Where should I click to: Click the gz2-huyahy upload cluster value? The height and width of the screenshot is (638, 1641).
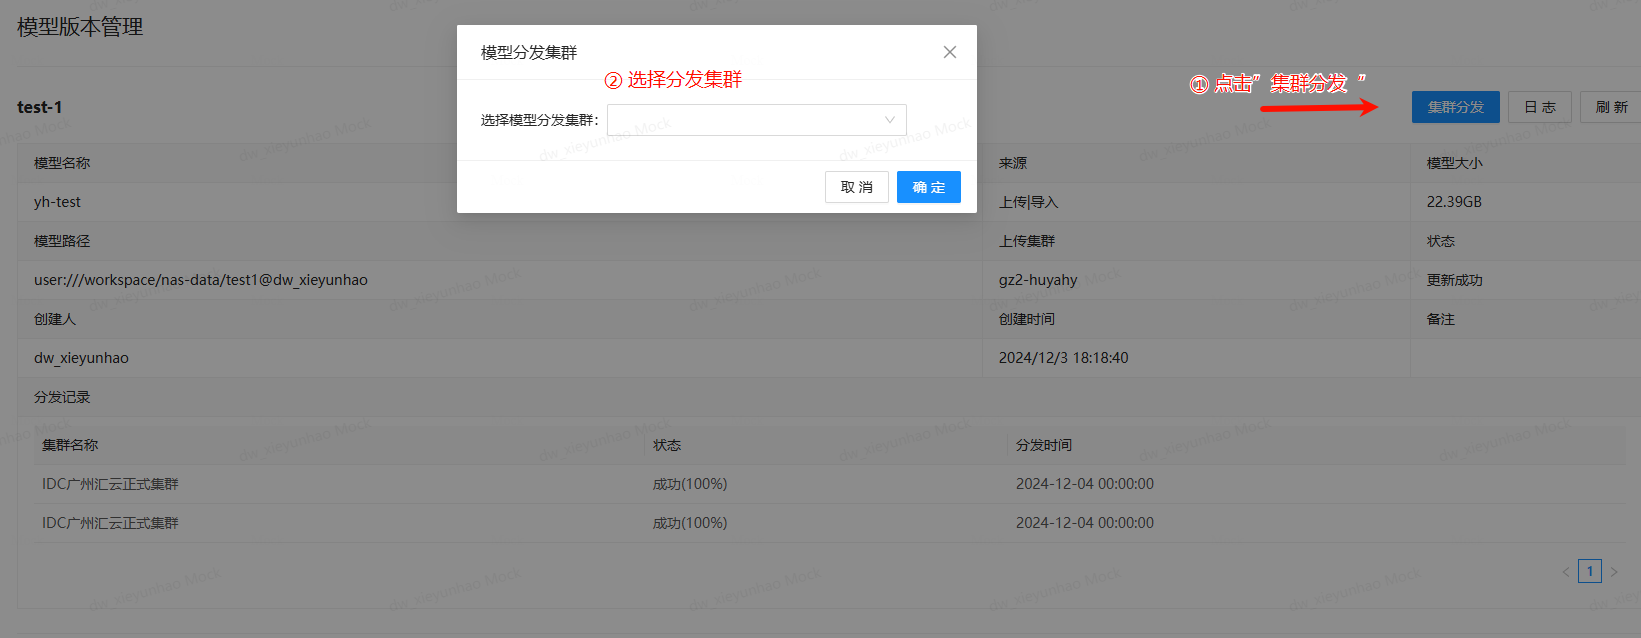coord(1037,280)
